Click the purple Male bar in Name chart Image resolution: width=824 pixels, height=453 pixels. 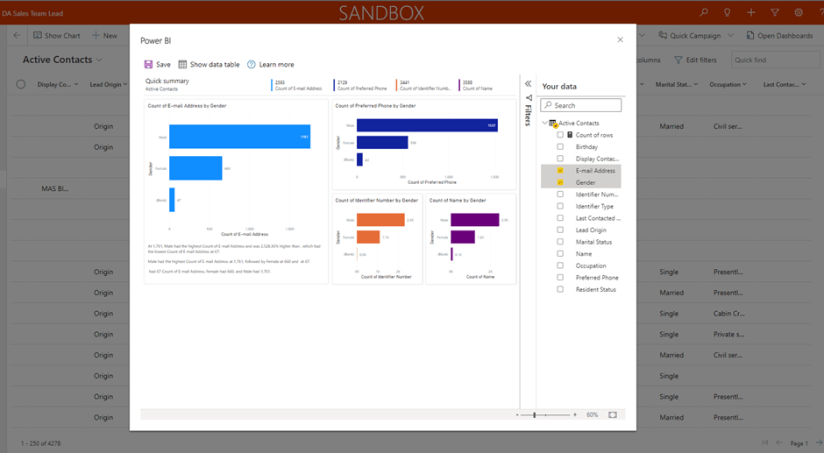coord(475,220)
